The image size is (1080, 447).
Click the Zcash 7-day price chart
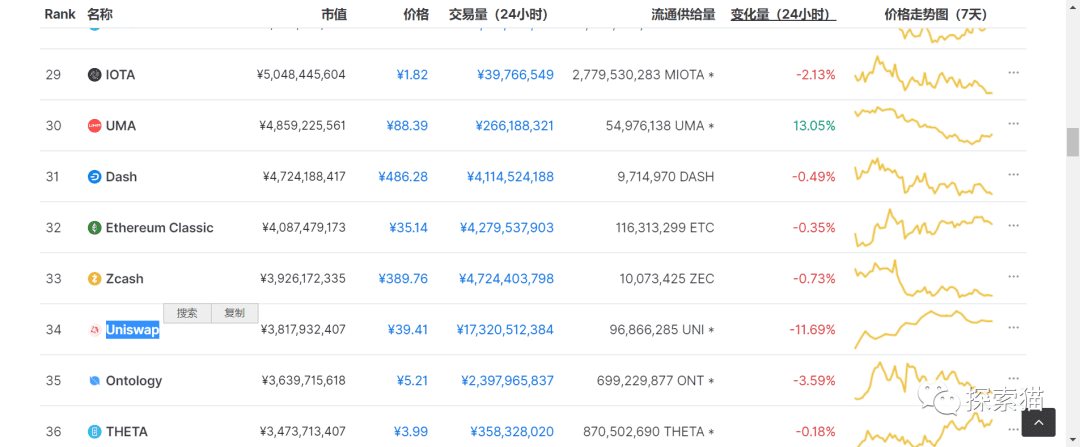click(923, 278)
